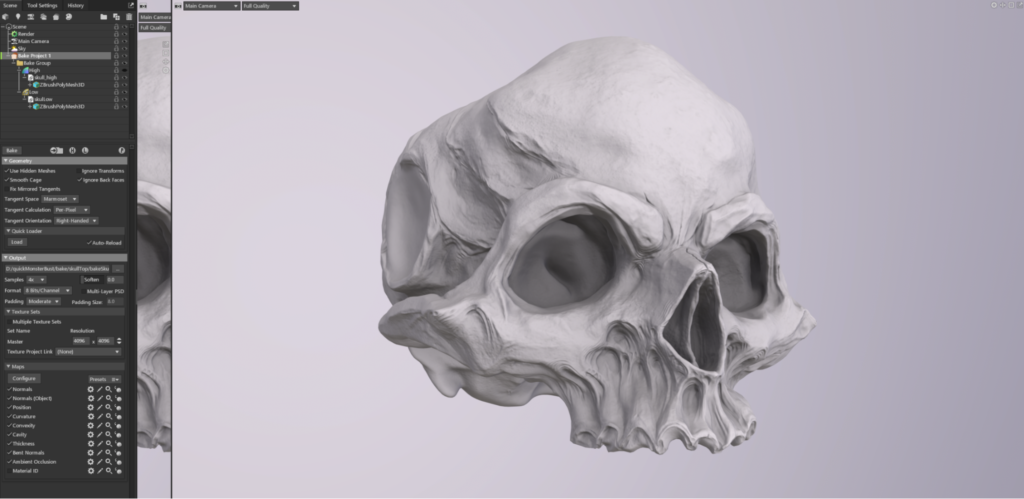The image size is (1024, 499).
Task: Open the Full Quality viewport dropdown
Action: point(270,6)
